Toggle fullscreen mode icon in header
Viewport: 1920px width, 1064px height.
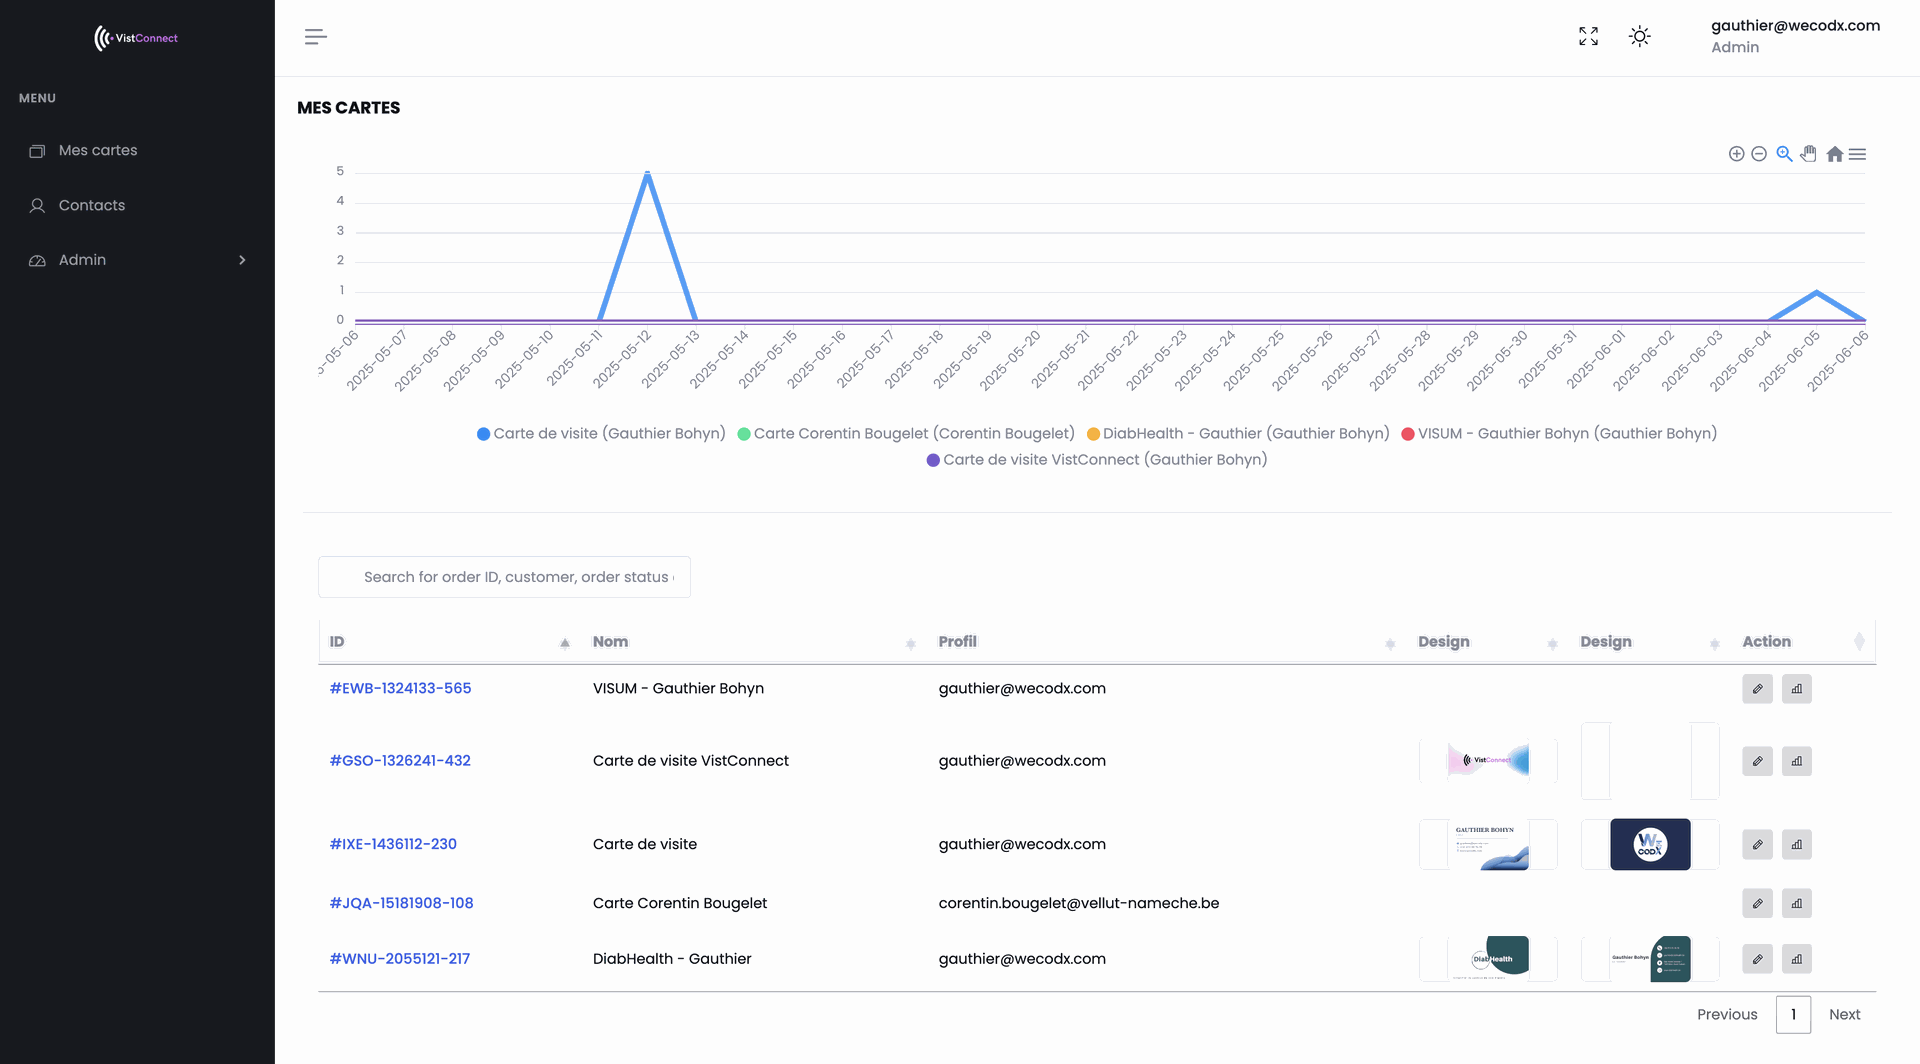coord(1588,37)
